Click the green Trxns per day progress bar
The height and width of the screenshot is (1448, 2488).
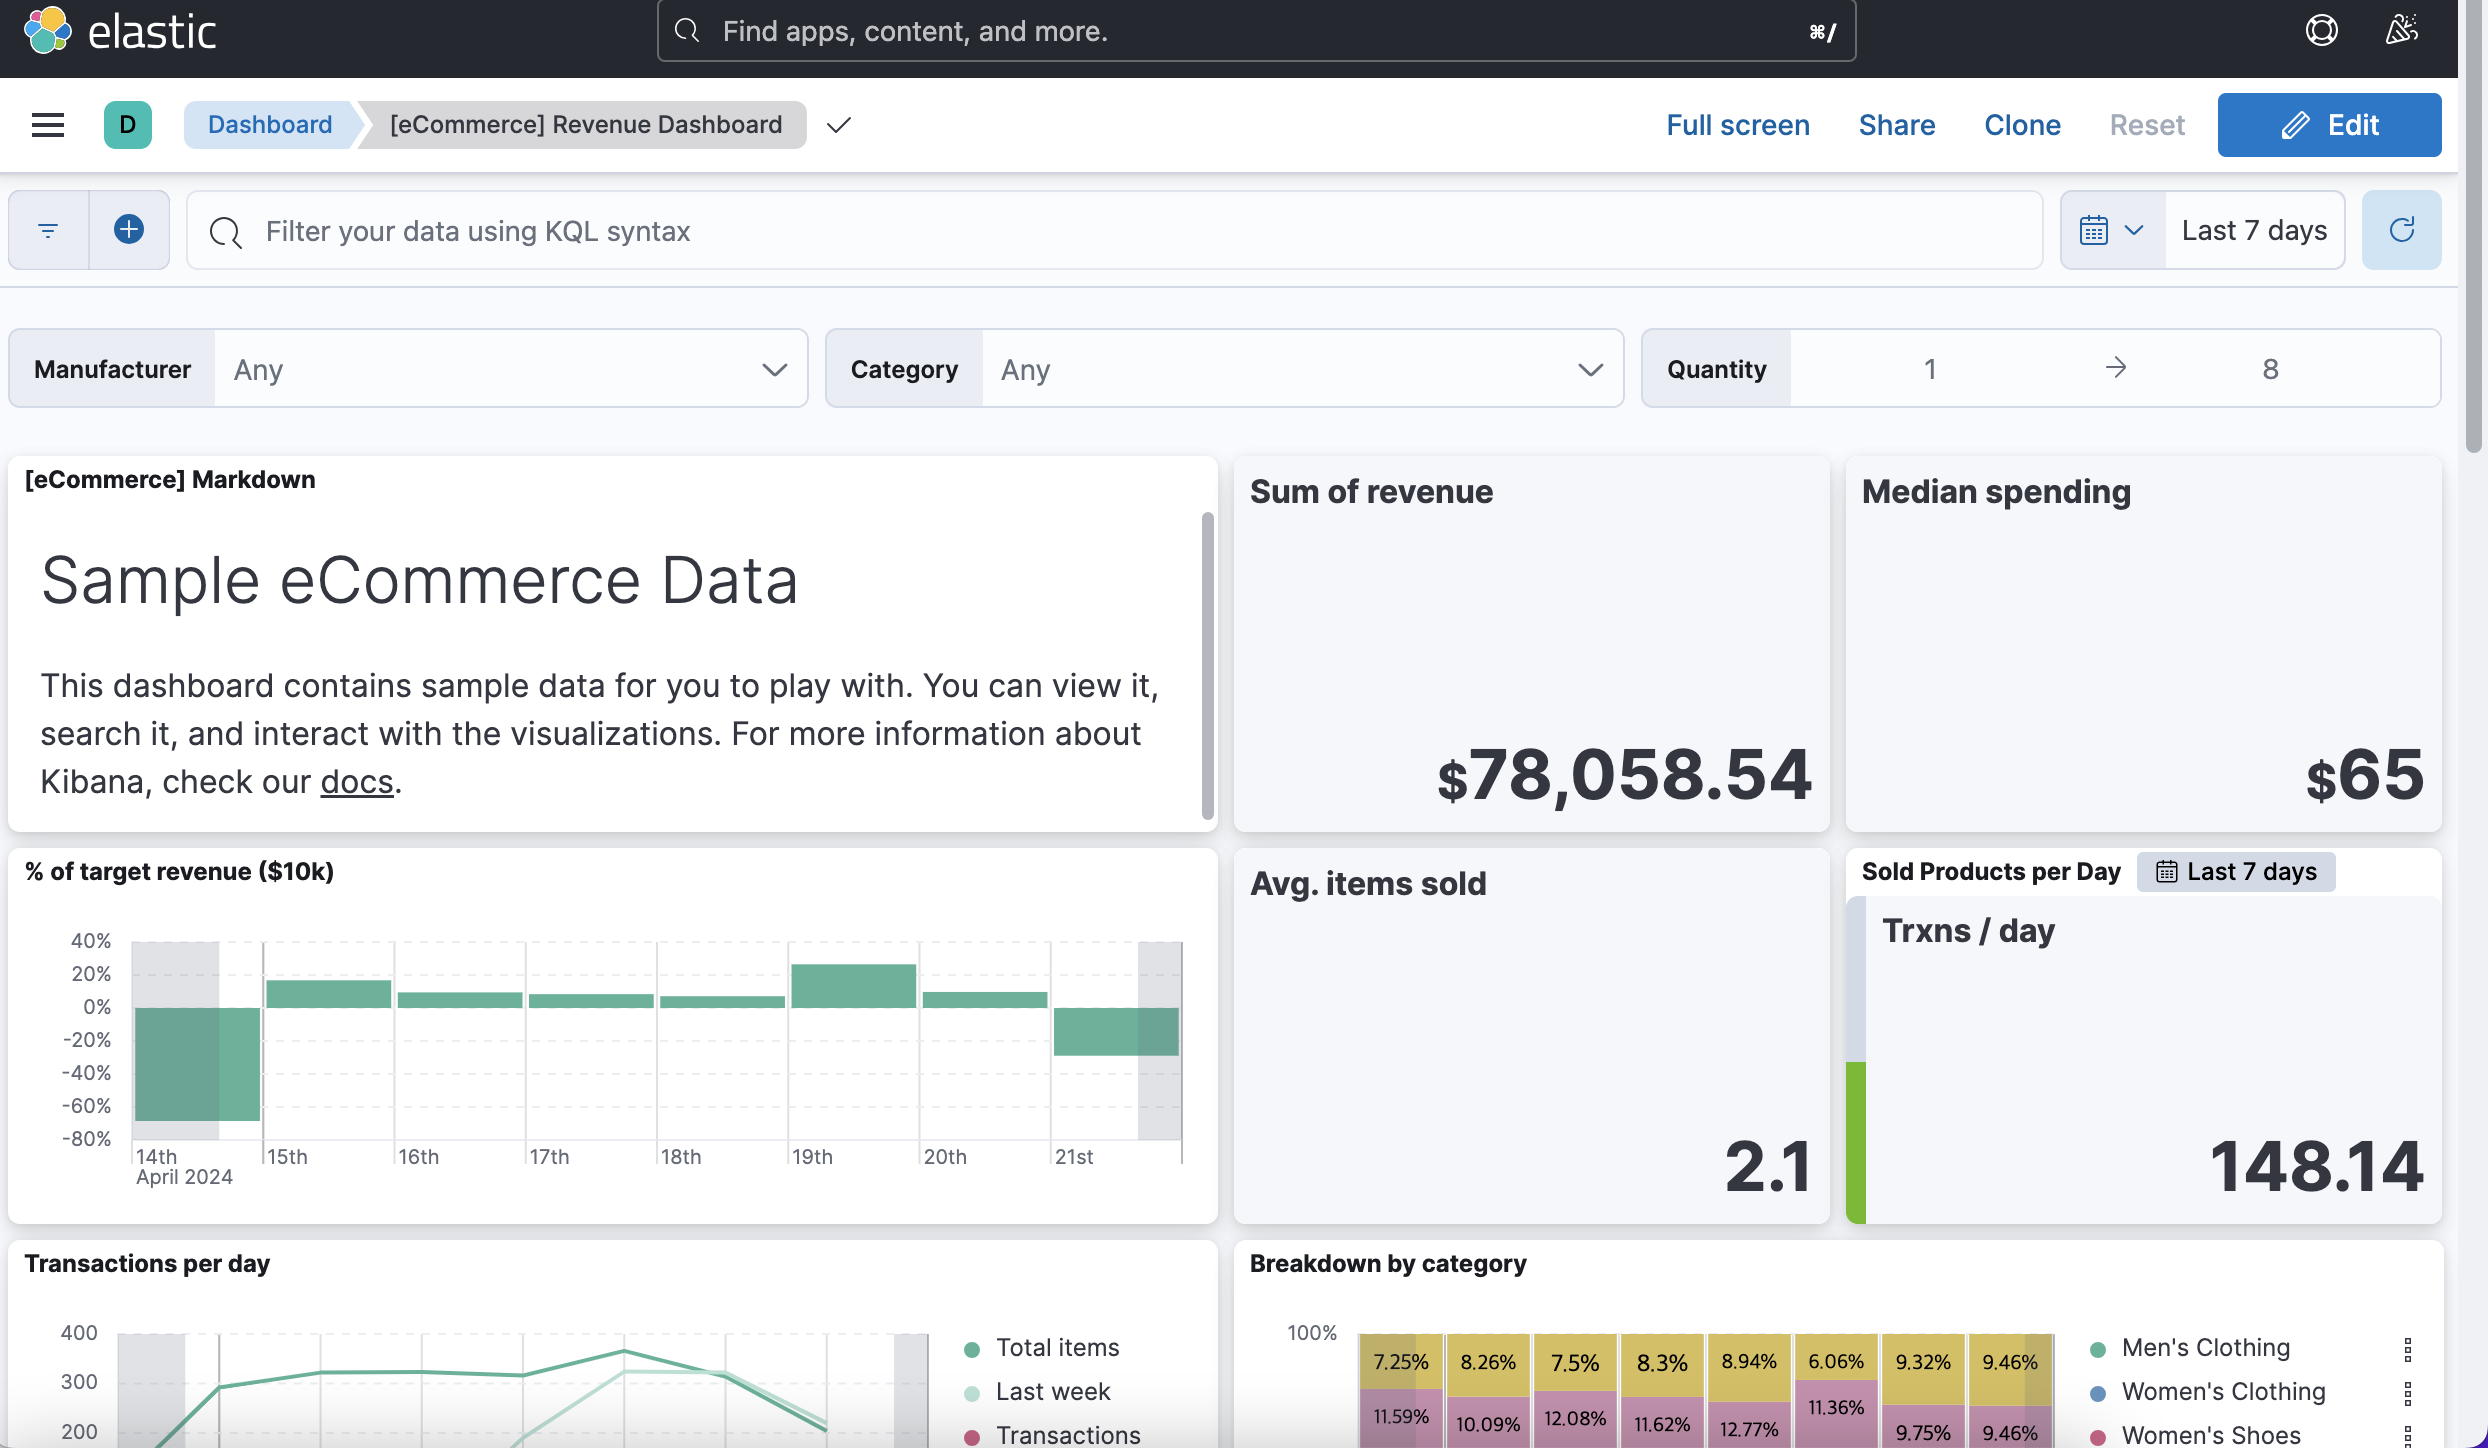[x=1856, y=1142]
